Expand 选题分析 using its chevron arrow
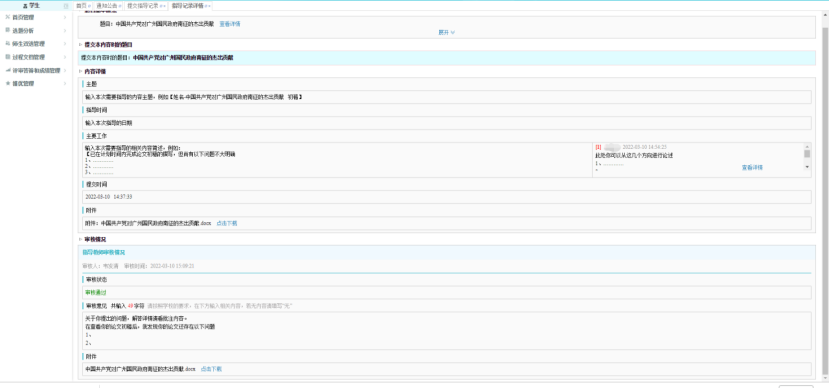Viewport: 830px width, 388px height. [65, 30]
